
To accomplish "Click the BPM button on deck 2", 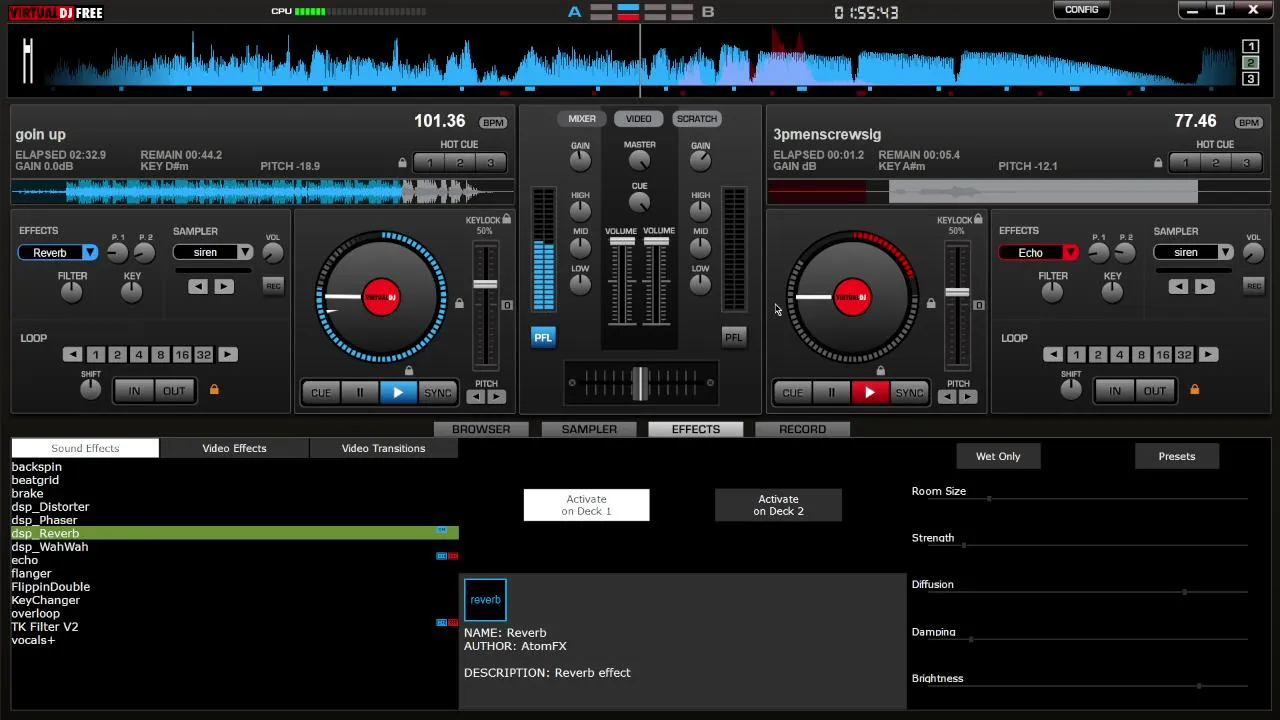I will [1249, 122].
